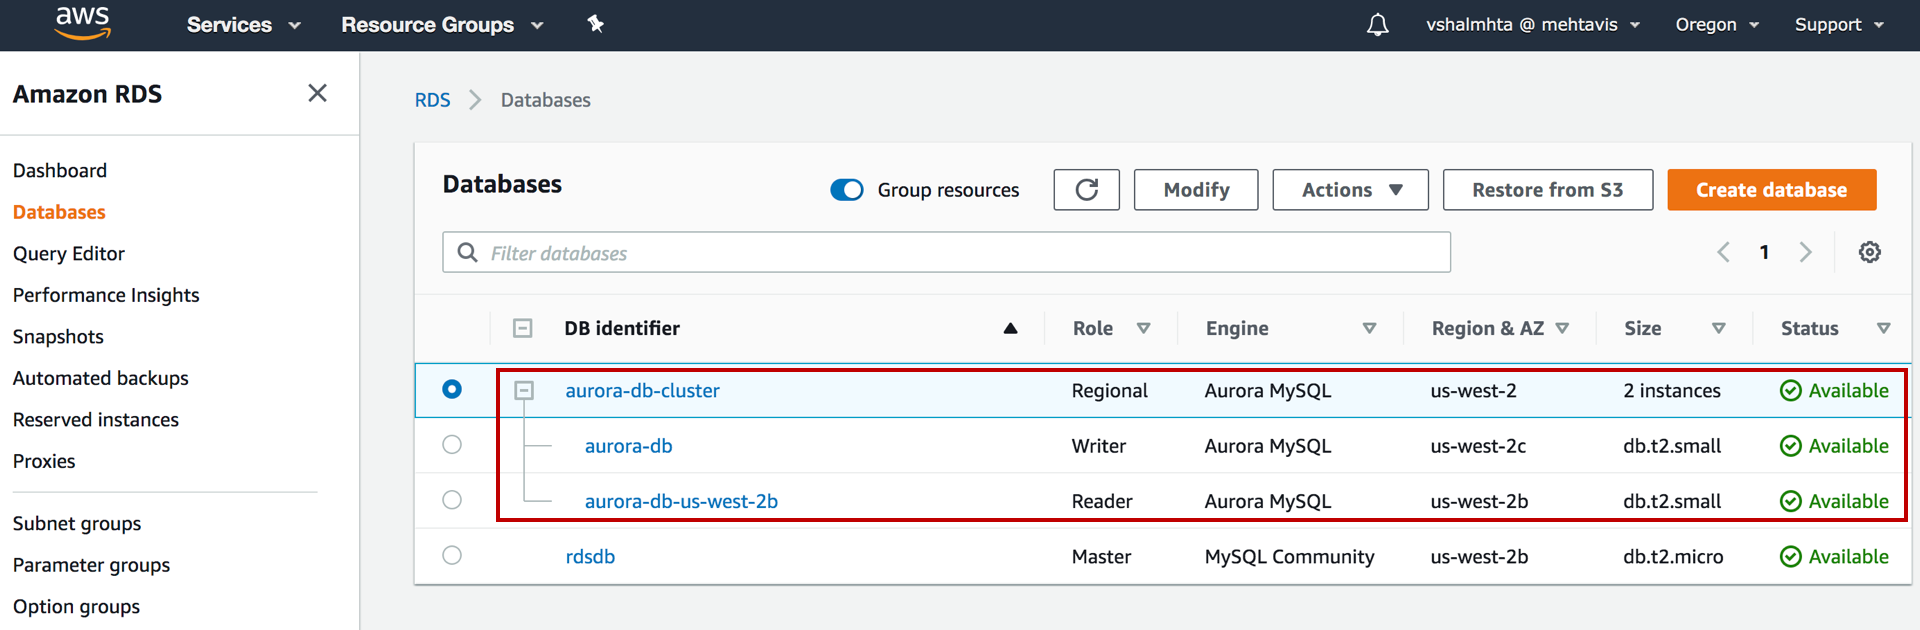The height and width of the screenshot is (630, 1920).
Task: Open table preferences gear icon
Action: (x=1870, y=252)
